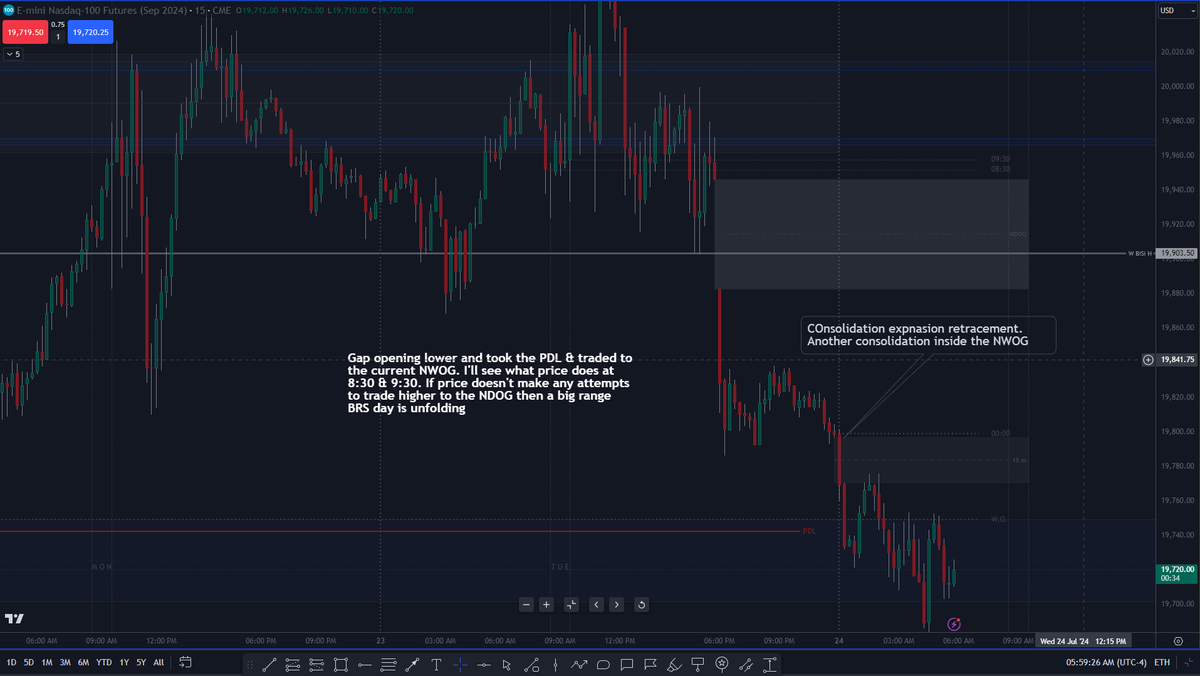This screenshot has height=676, width=1200.
Task: Select the Text tool from the drawing toolbar
Action: pyautogui.click(x=435, y=664)
